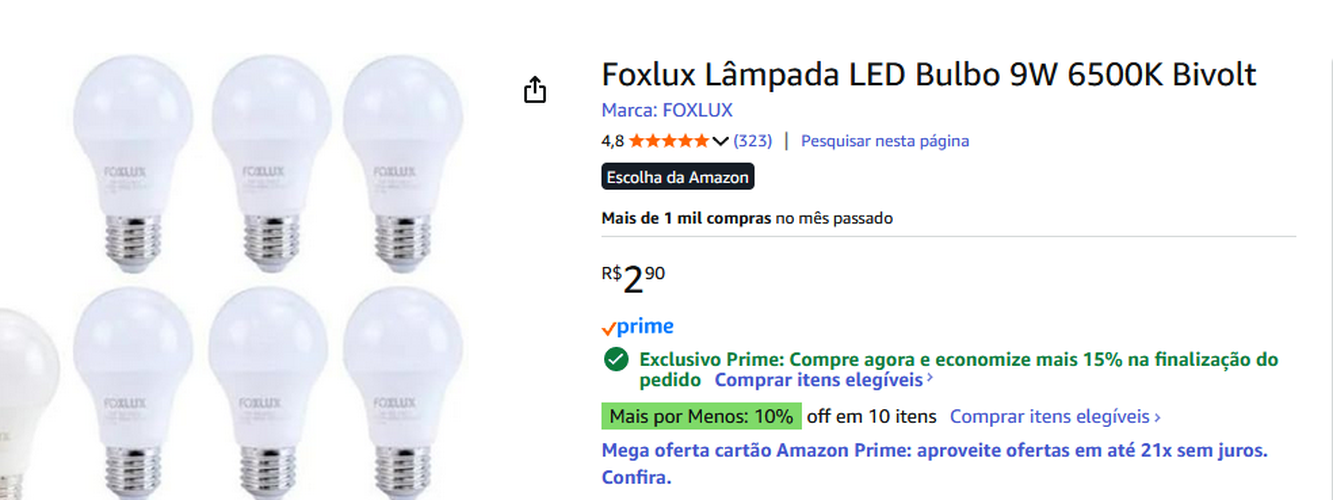1333x500 pixels.
Task: Click the share icon beside the product title
Action: coord(535,91)
